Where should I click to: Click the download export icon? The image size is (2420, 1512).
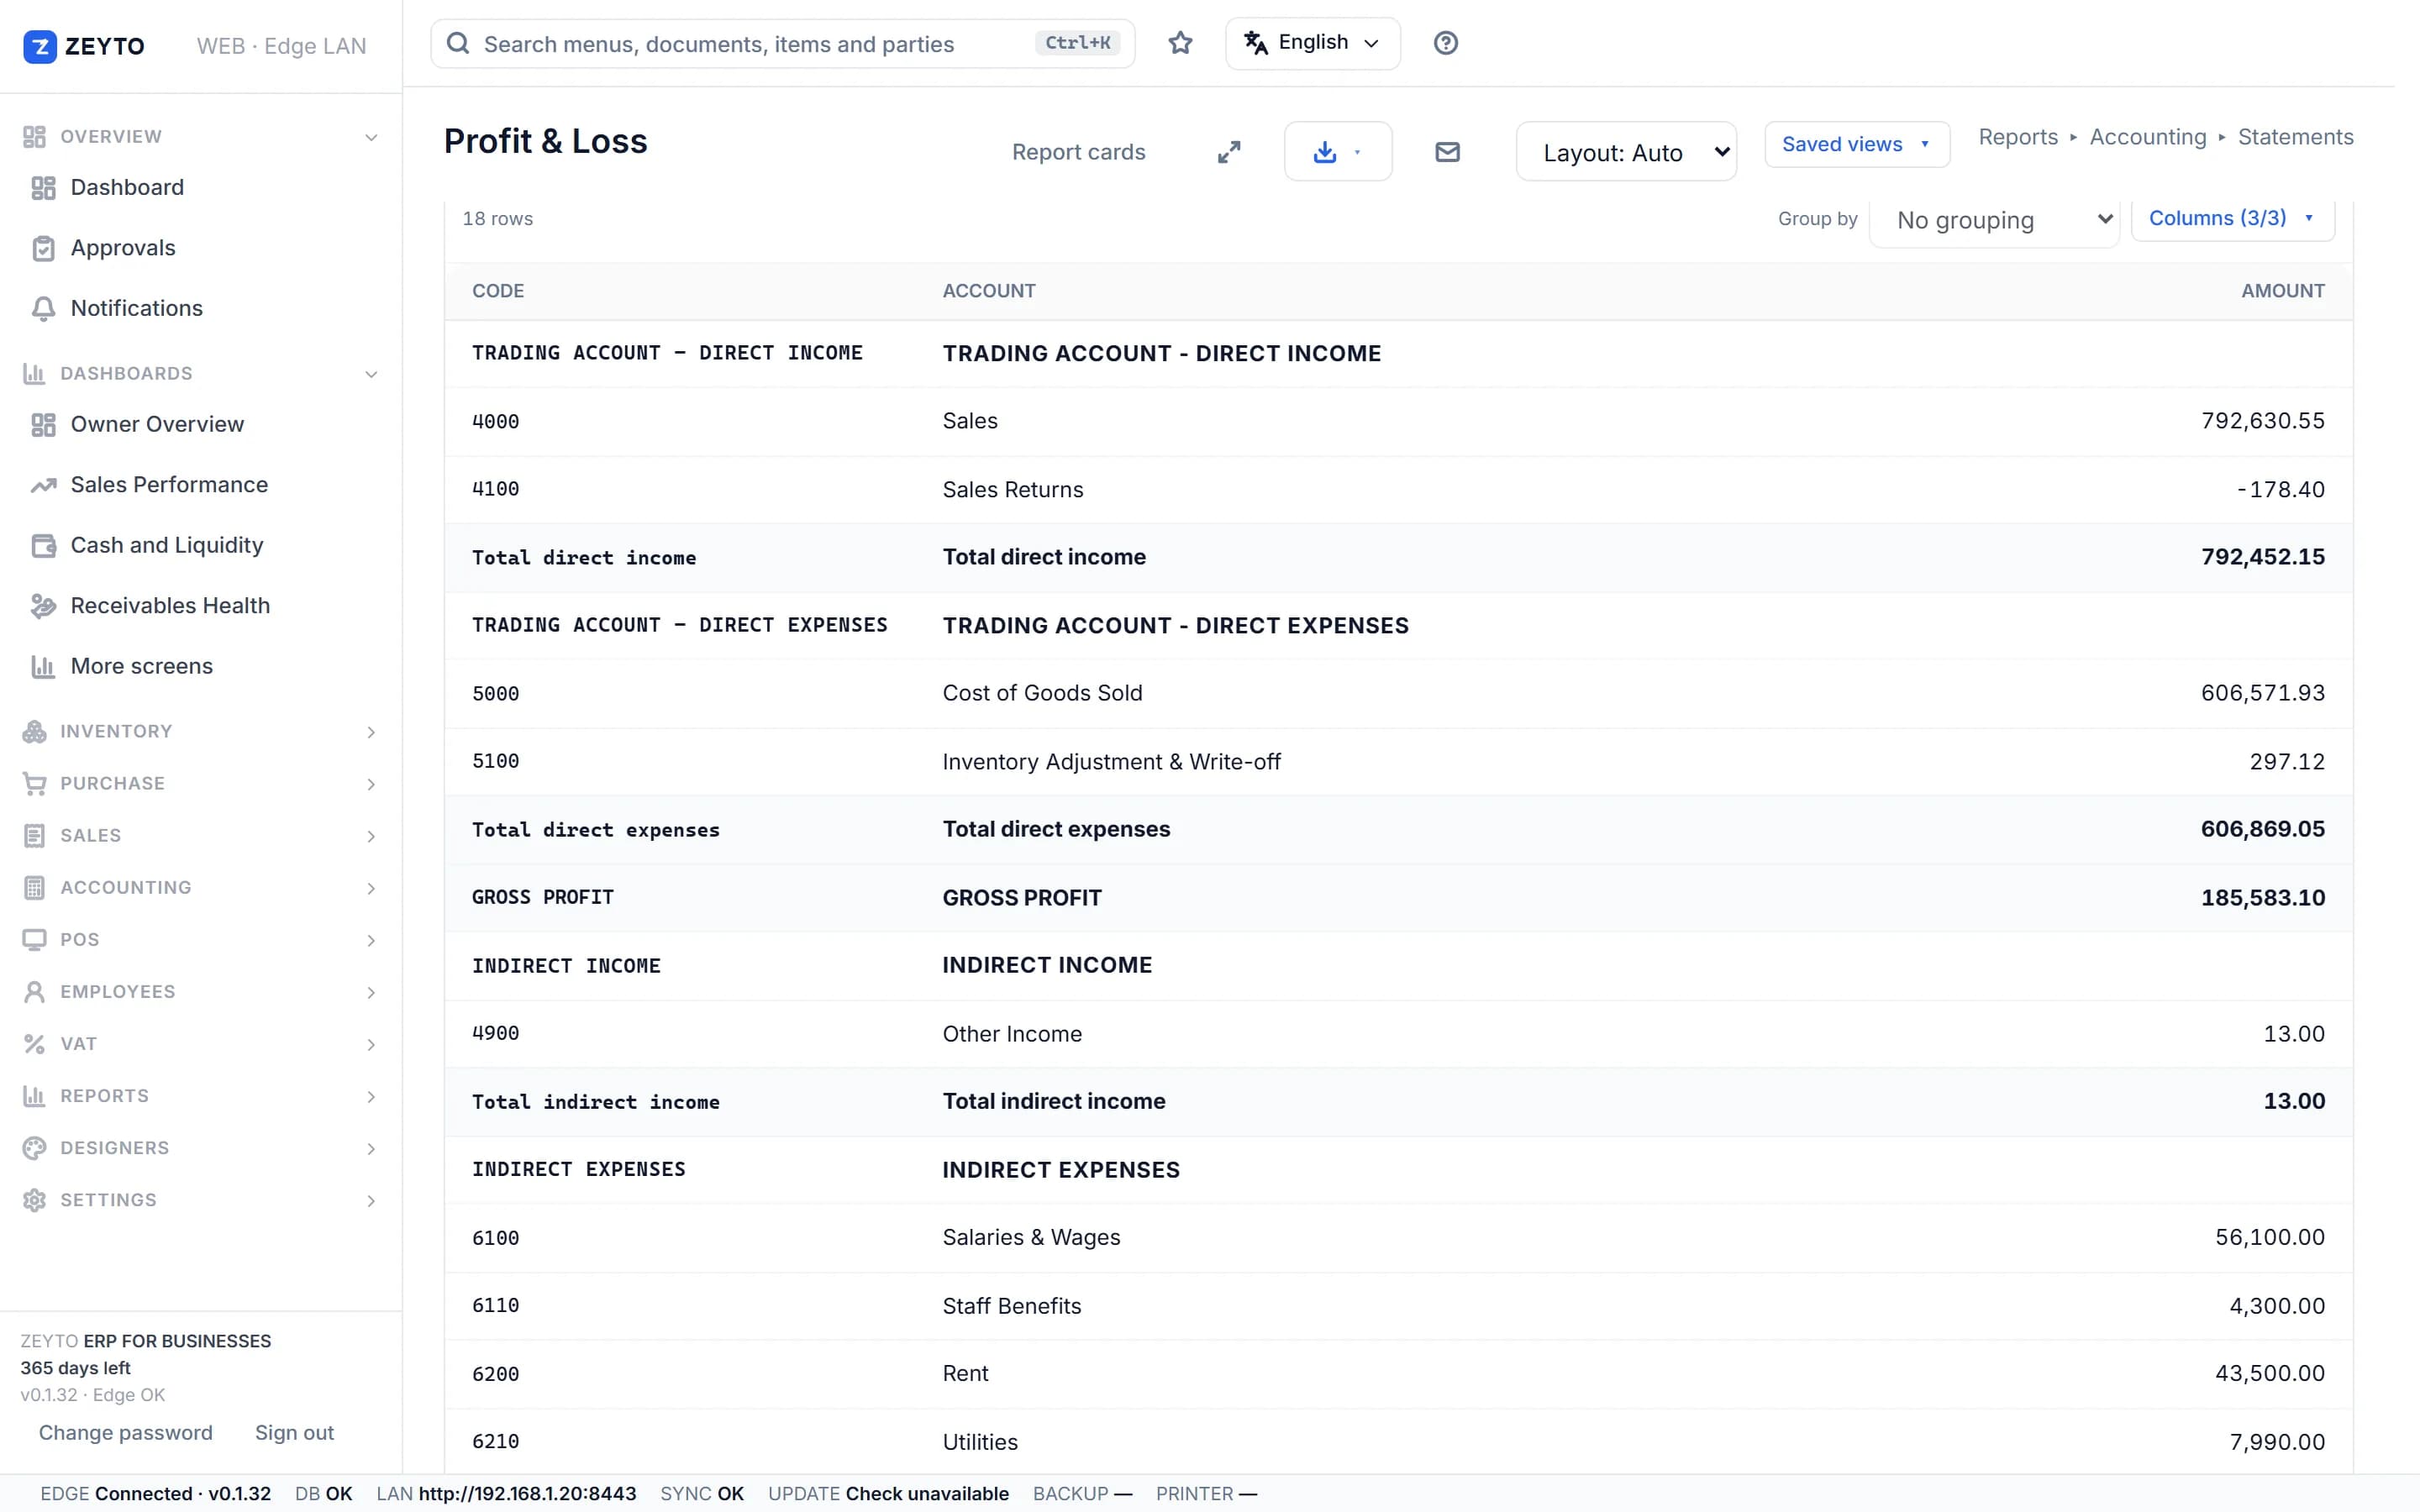1325,152
